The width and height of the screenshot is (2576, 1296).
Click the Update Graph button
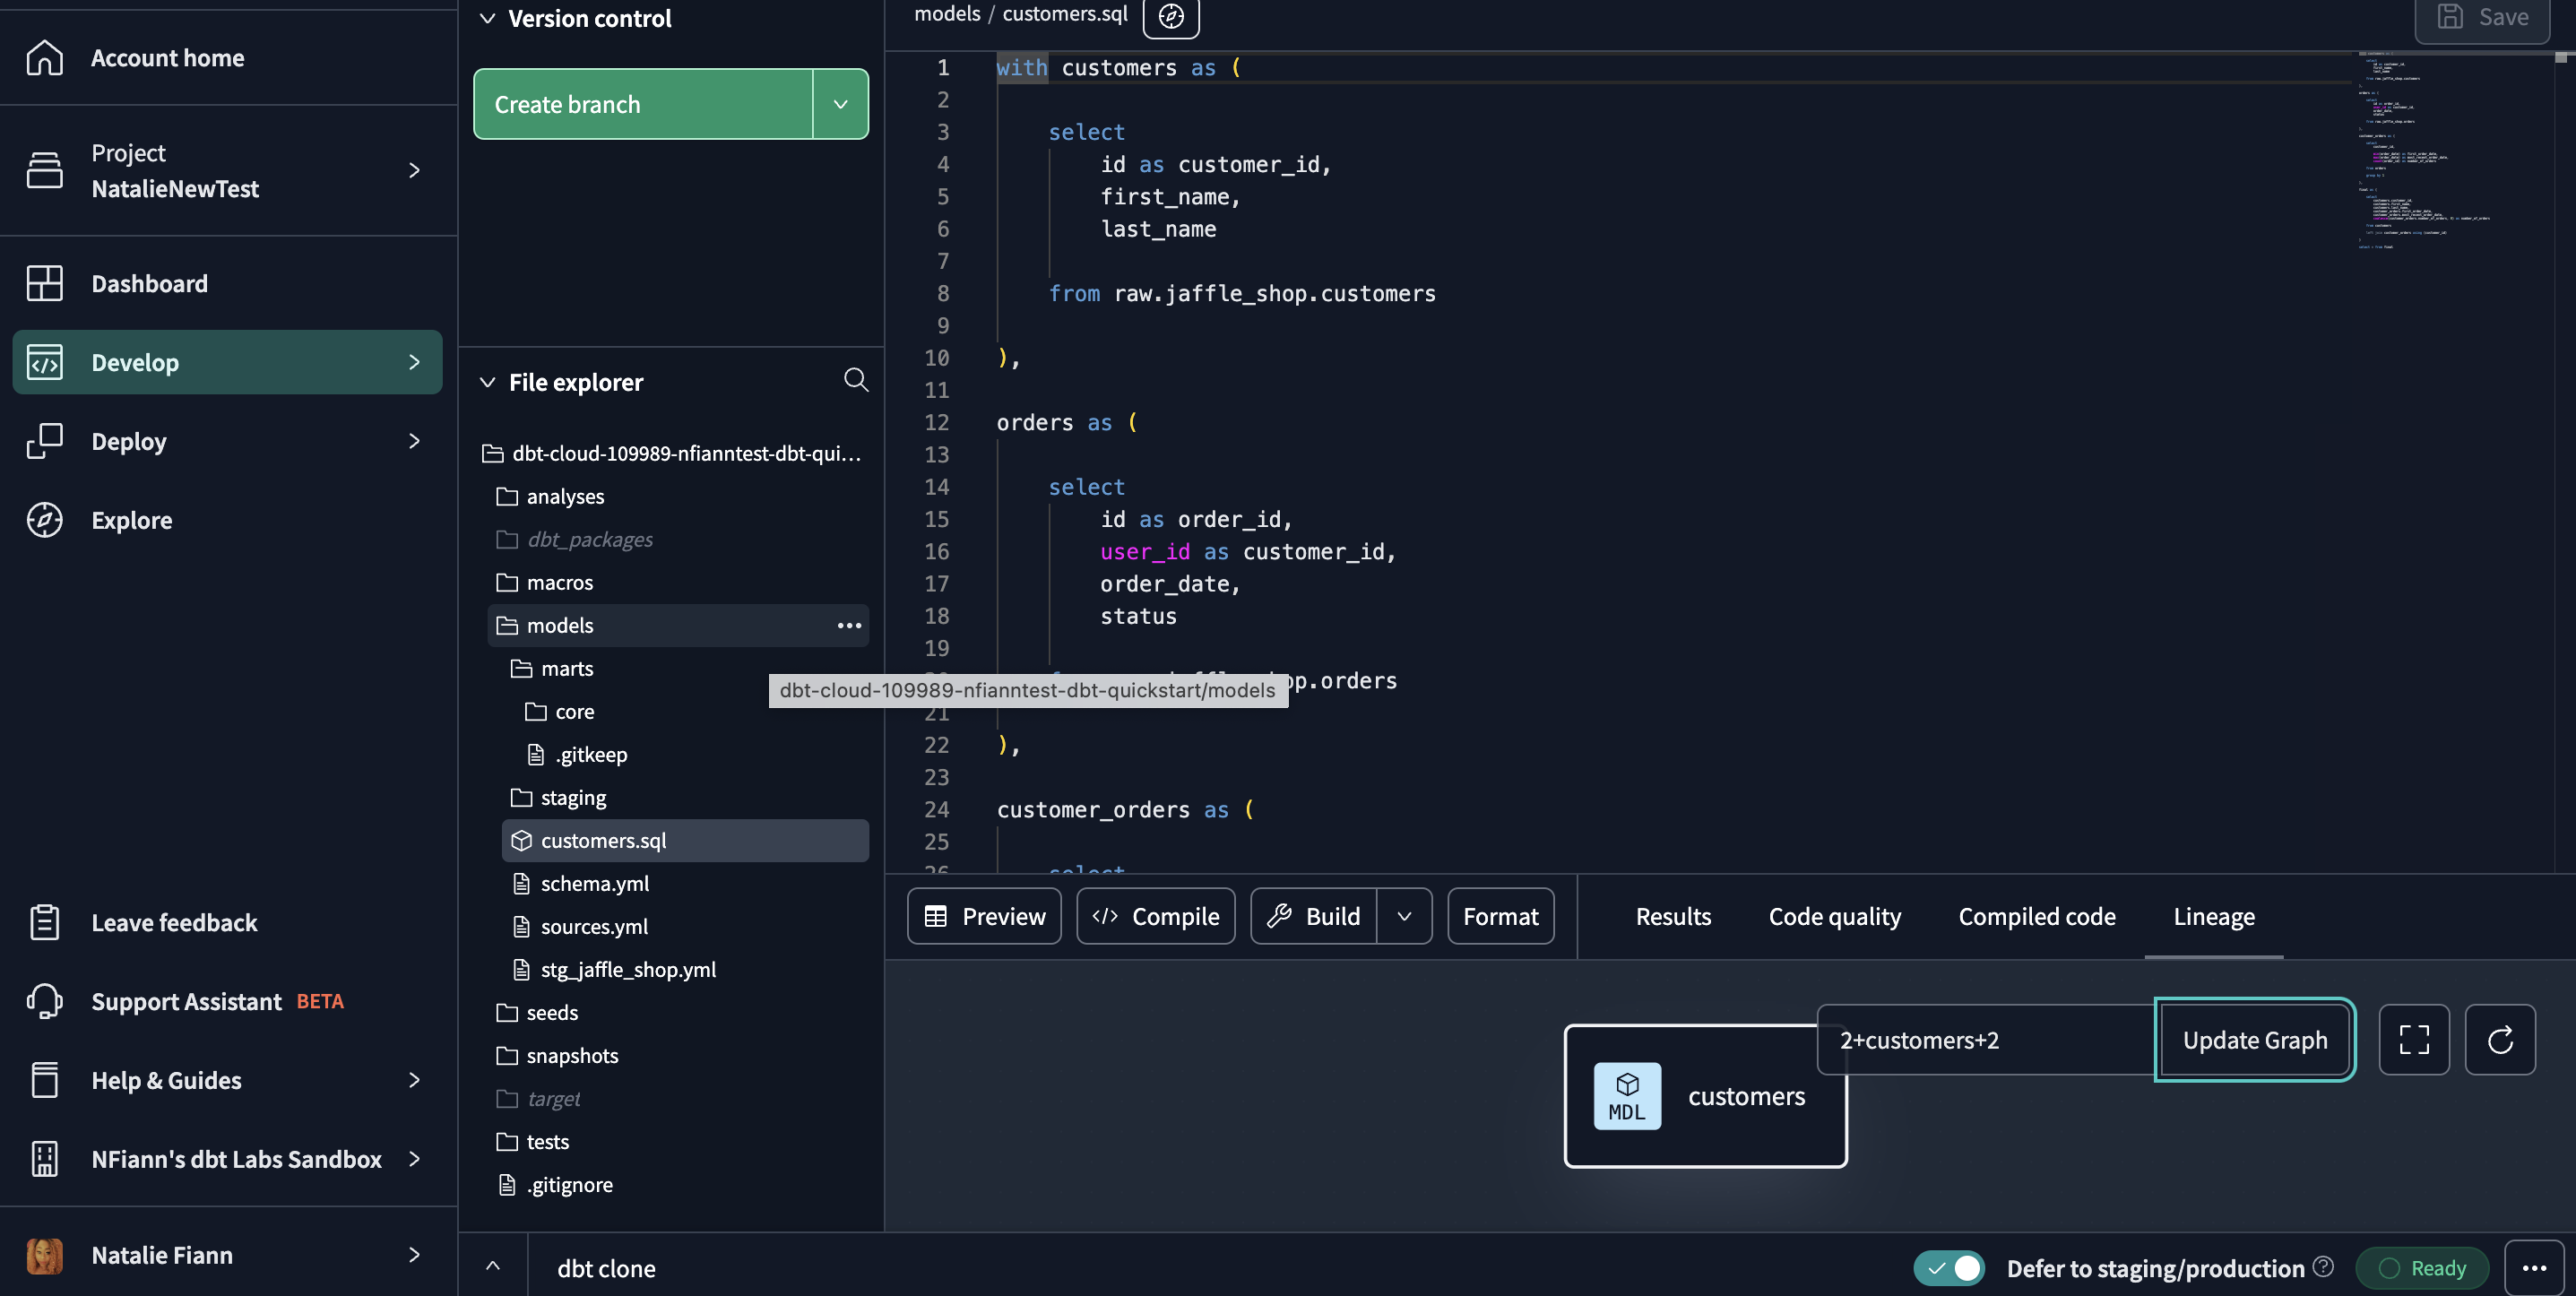pos(2255,1039)
